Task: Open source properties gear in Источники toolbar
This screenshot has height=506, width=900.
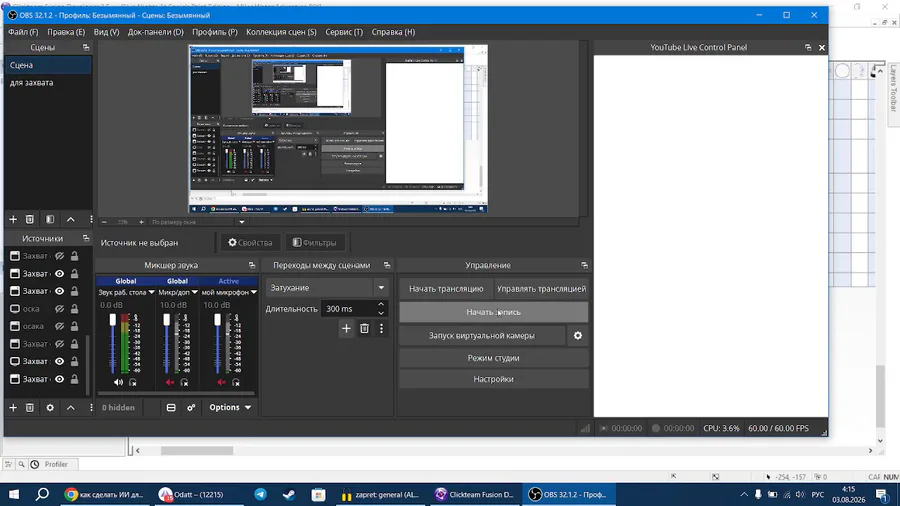Action: tap(50, 407)
